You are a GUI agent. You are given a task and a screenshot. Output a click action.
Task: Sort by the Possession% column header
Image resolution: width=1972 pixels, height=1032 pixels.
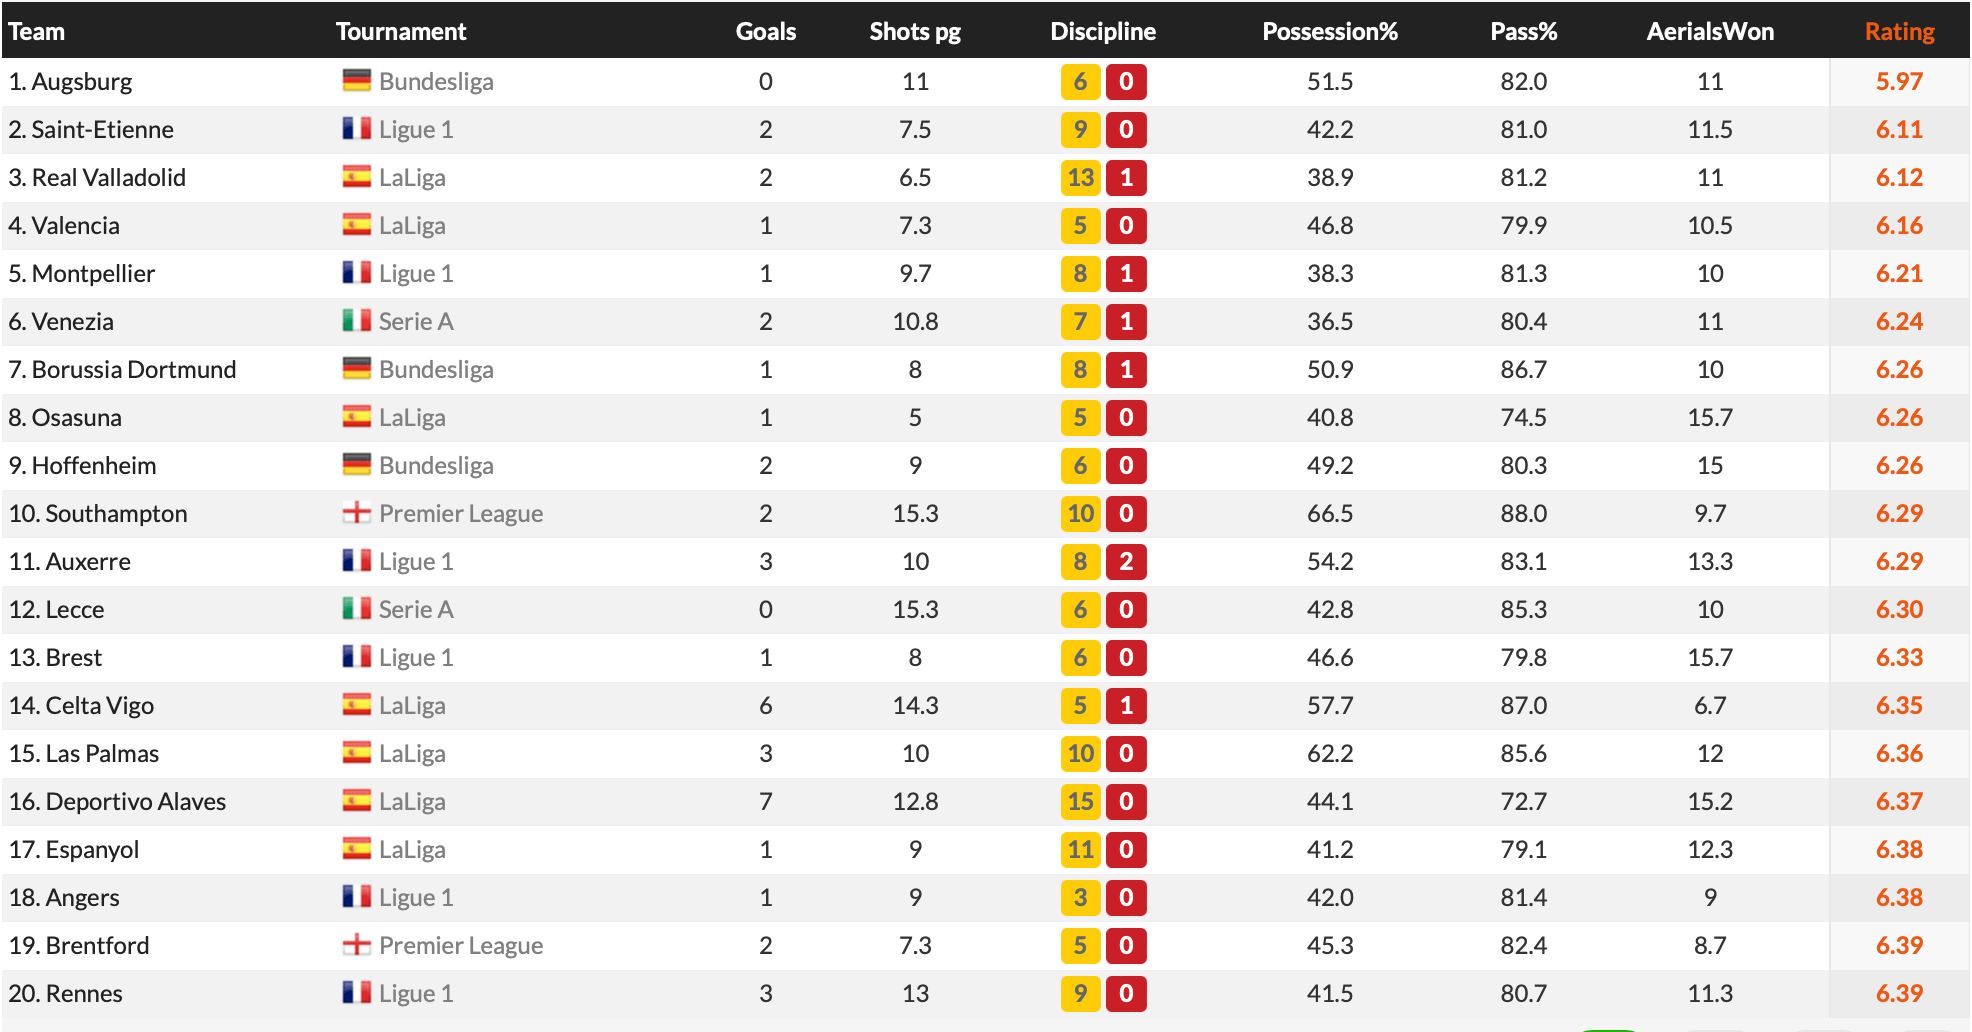tap(1329, 32)
